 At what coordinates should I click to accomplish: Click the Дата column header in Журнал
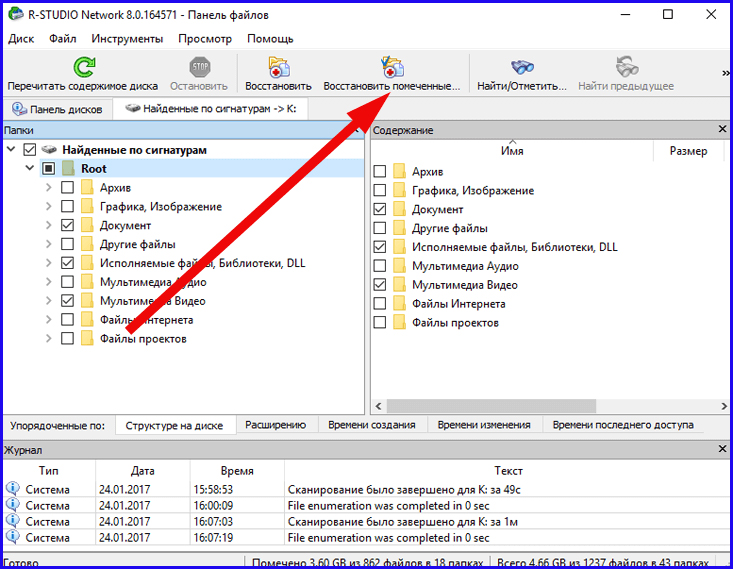[143, 470]
